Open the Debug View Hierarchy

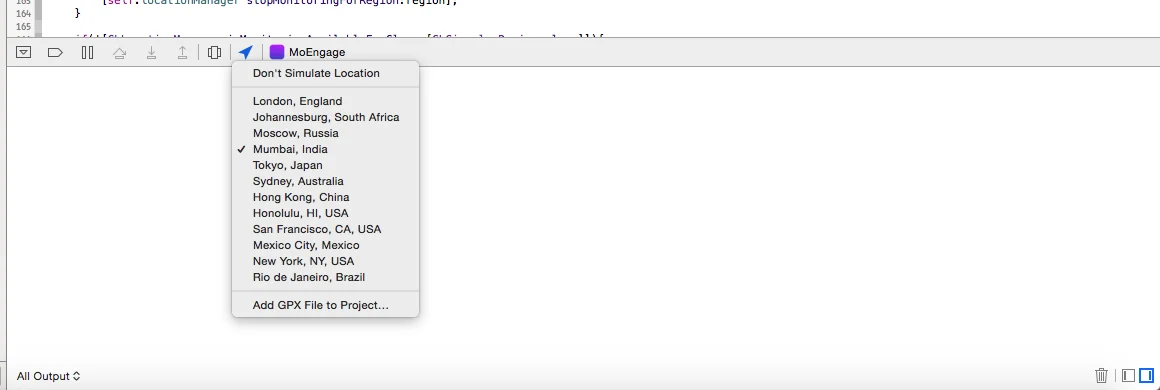(215, 53)
